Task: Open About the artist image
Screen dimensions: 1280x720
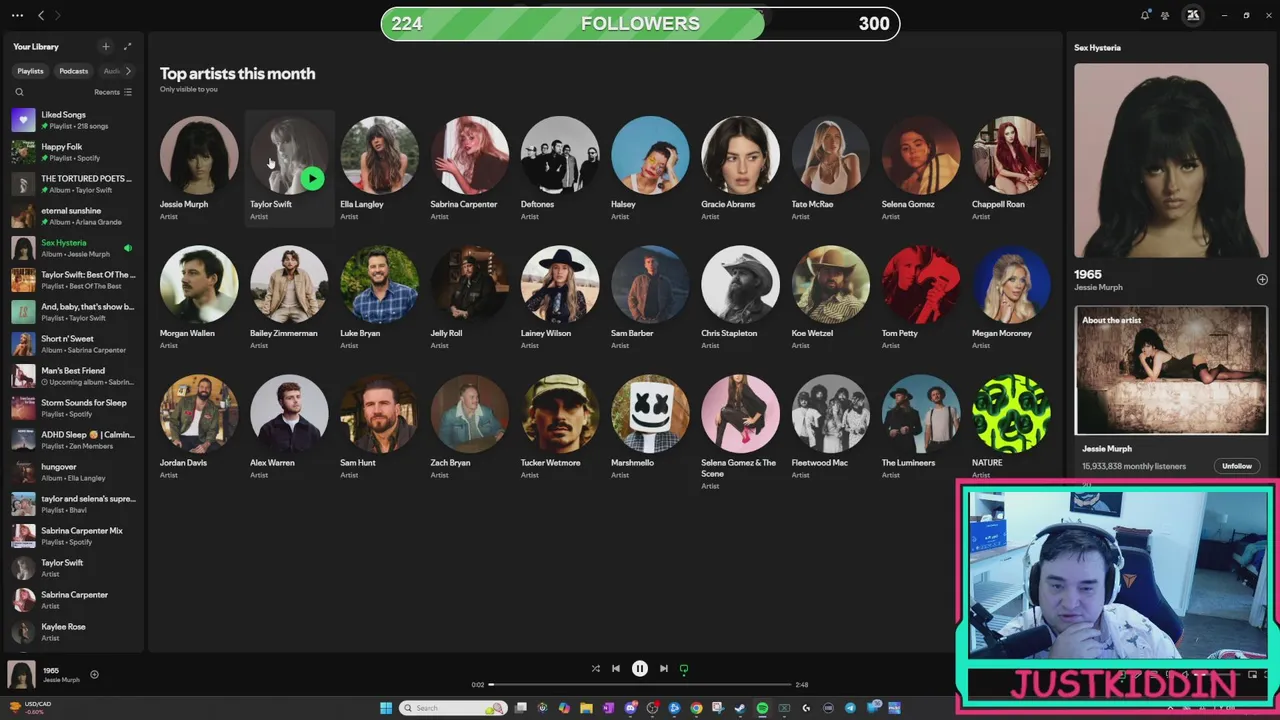Action: (x=1171, y=370)
